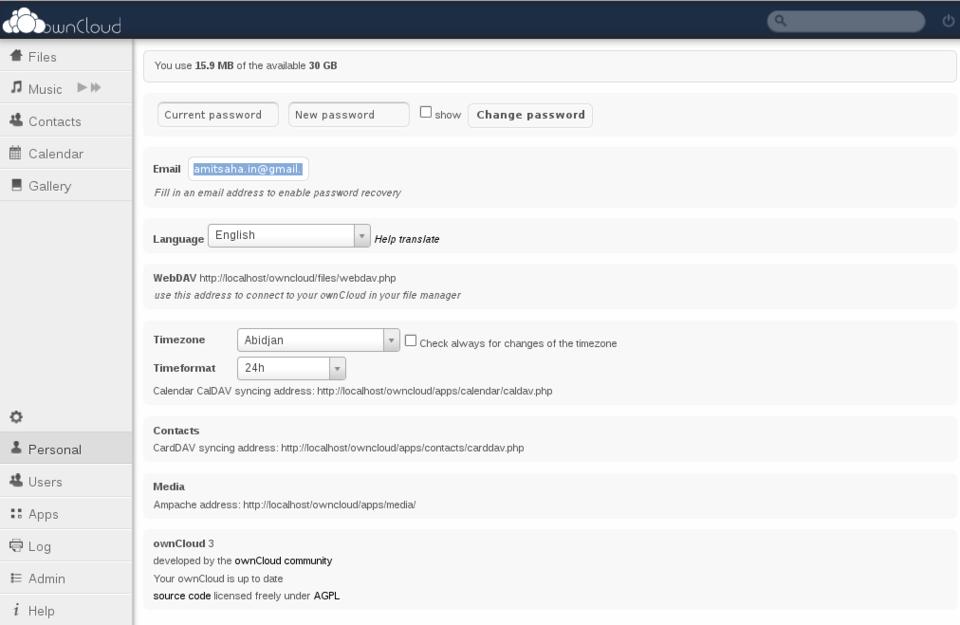Viewport: 960px width, 625px height.
Task: Click the Log printer icon
Action: (x=17, y=545)
